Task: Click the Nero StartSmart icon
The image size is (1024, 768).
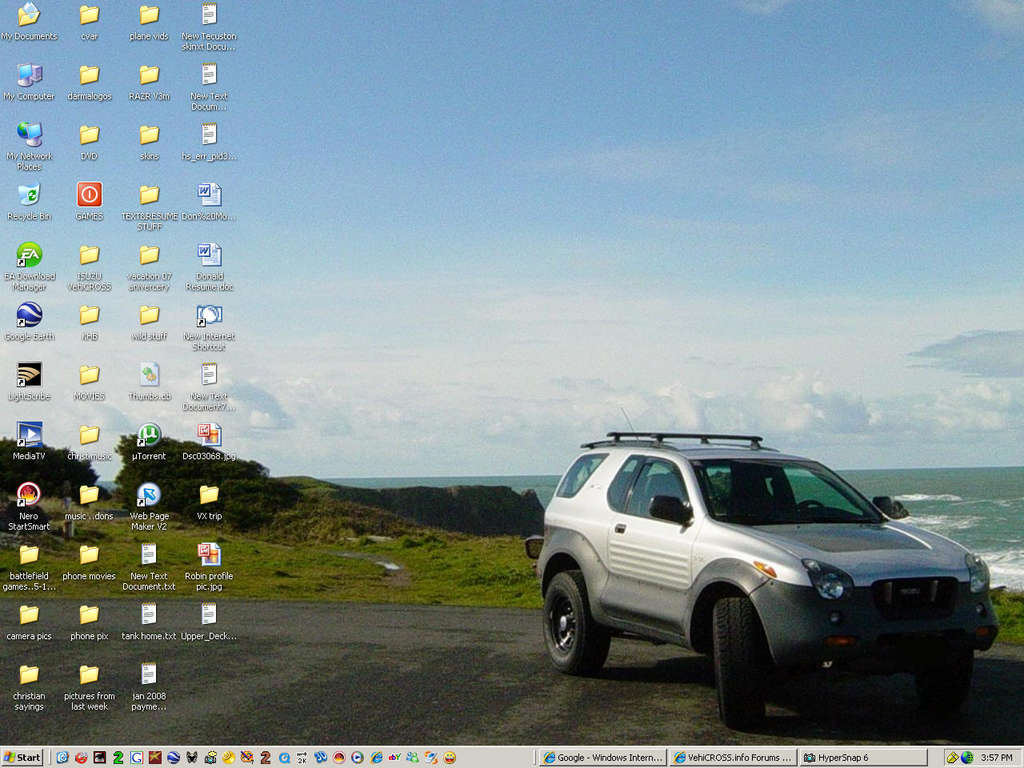Action: 29,506
